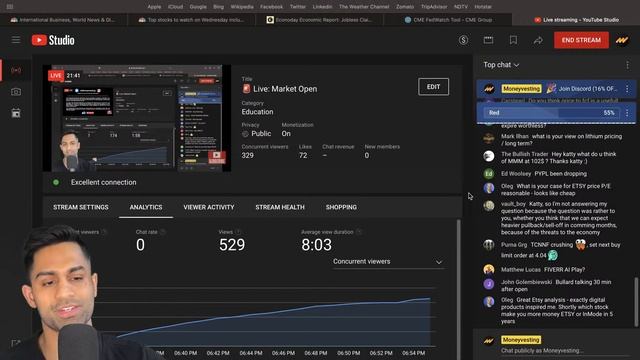The height and width of the screenshot is (360, 640).
Task: Open The Weather Channel bookmark
Action: 364,7
